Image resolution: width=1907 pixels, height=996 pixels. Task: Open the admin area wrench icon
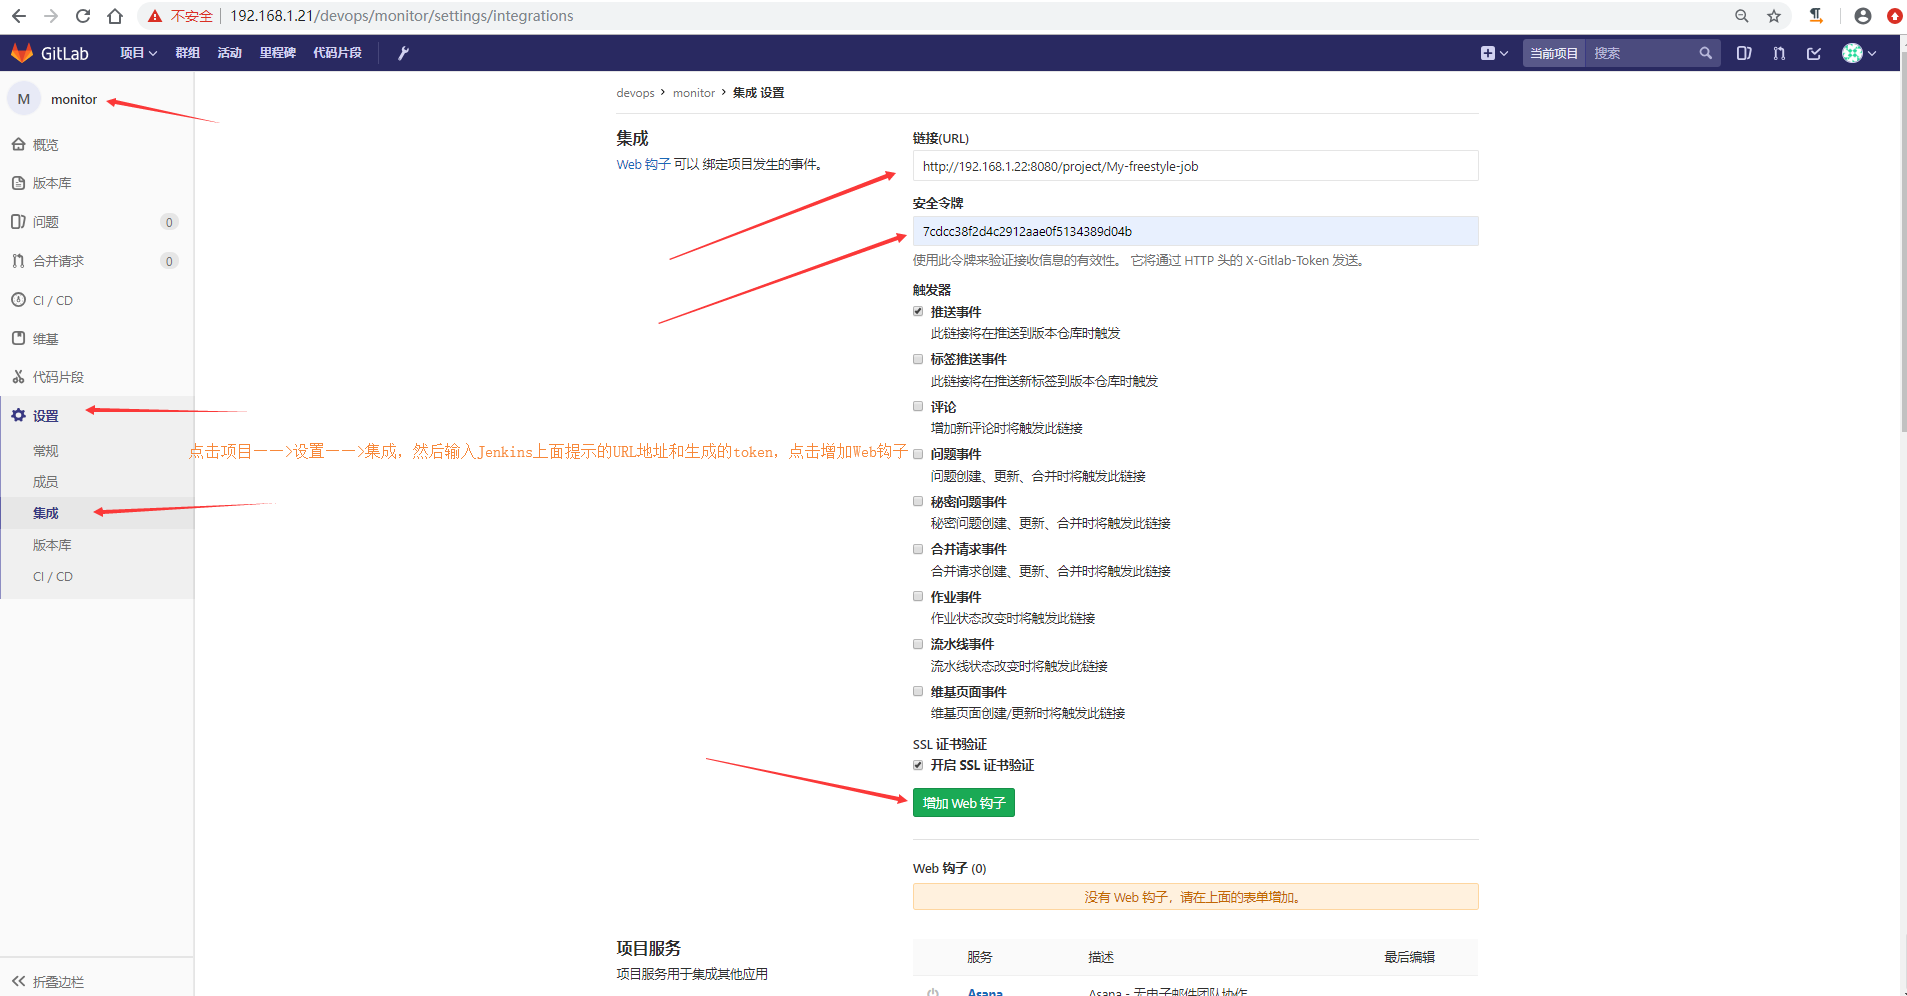coord(403,53)
